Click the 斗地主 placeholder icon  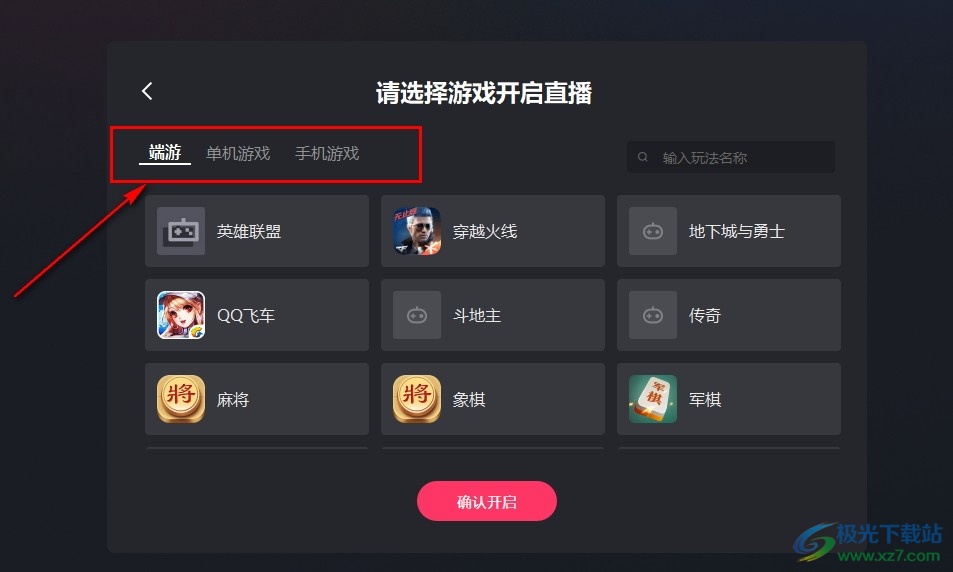click(417, 315)
